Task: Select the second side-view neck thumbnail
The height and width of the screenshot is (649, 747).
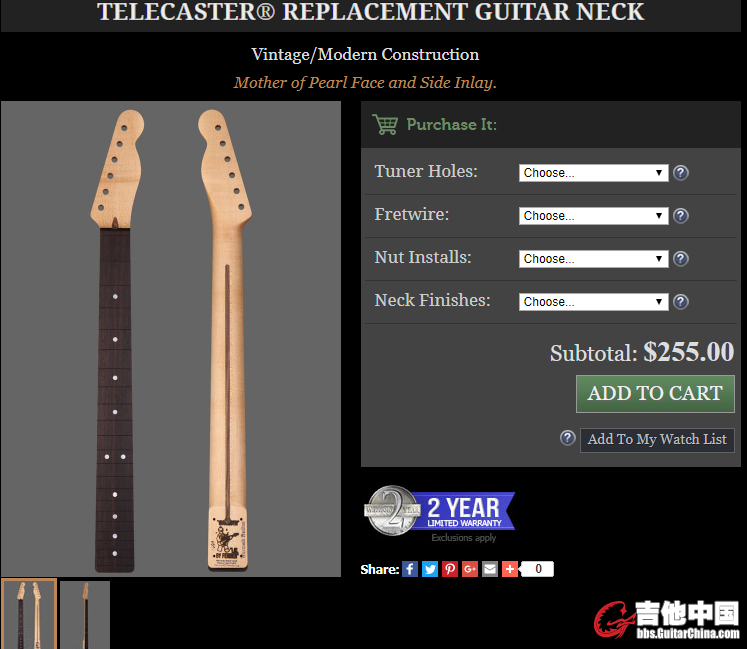Action: [x=85, y=615]
